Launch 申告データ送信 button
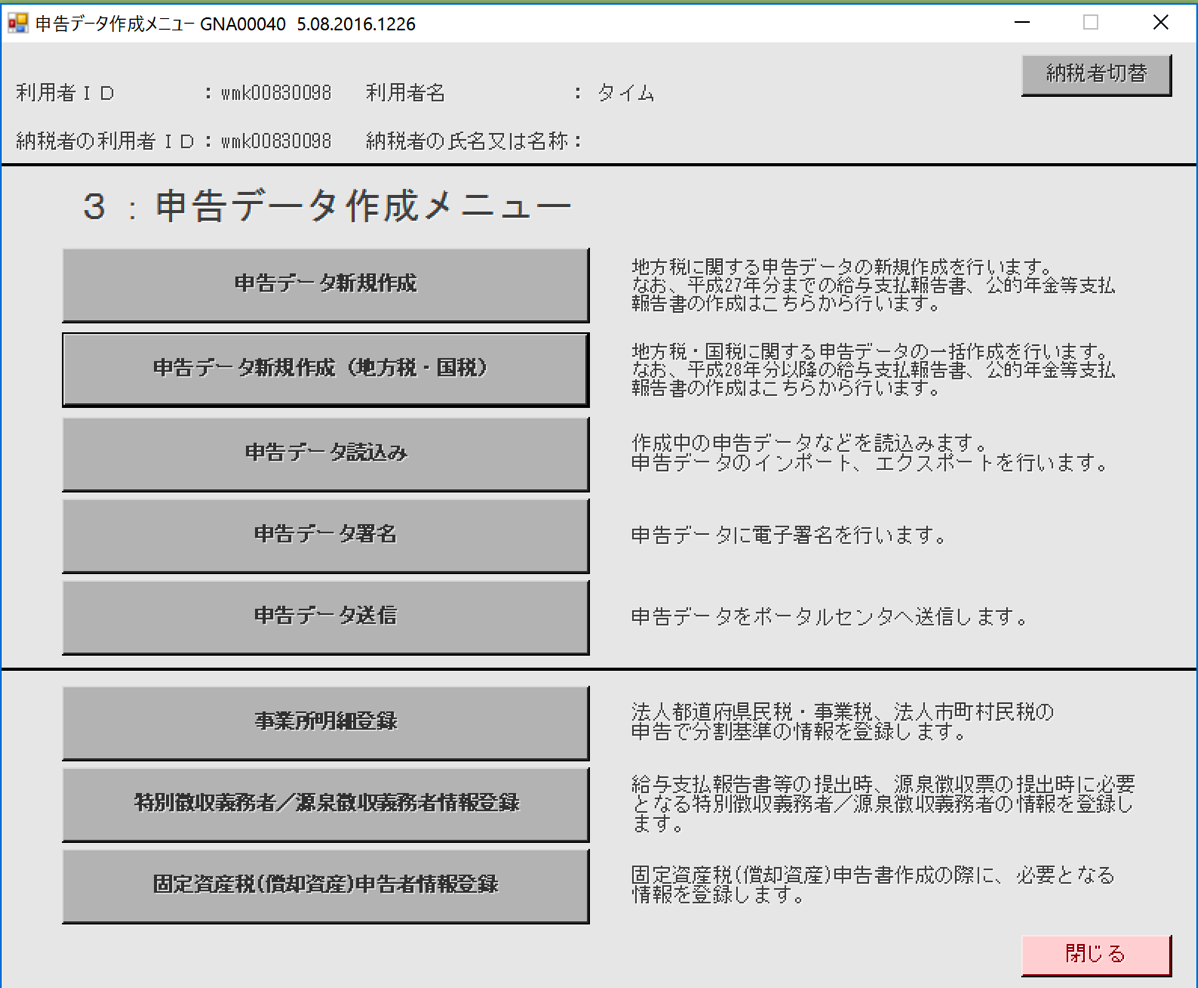 pos(325,617)
